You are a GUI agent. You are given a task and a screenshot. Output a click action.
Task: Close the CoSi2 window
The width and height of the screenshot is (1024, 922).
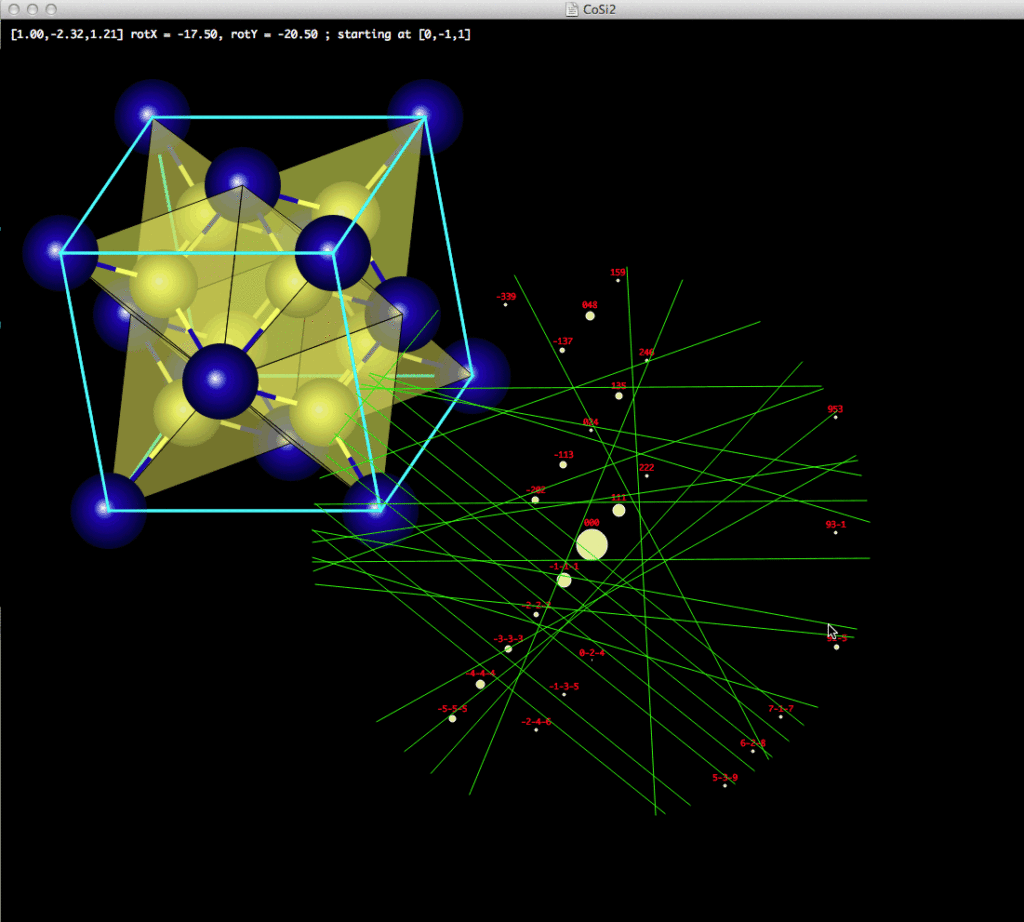[12, 9]
